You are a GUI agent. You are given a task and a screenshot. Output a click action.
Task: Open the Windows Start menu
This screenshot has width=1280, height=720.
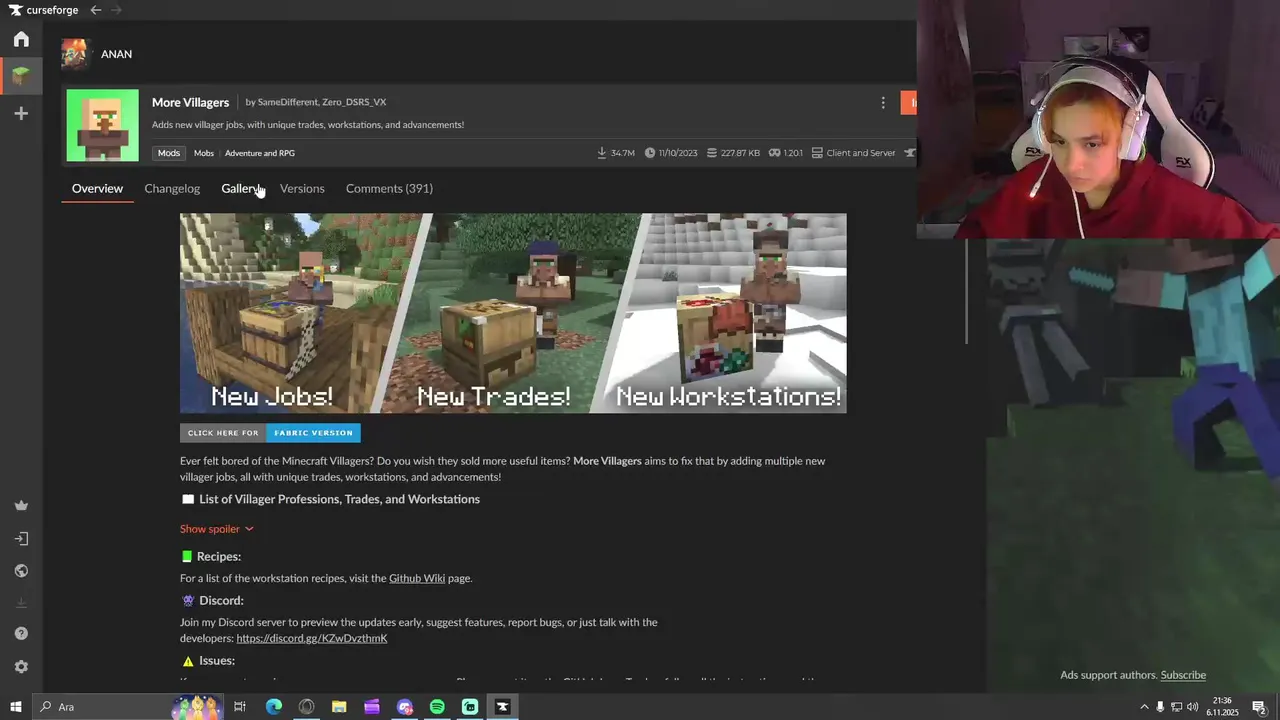(x=15, y=707)
